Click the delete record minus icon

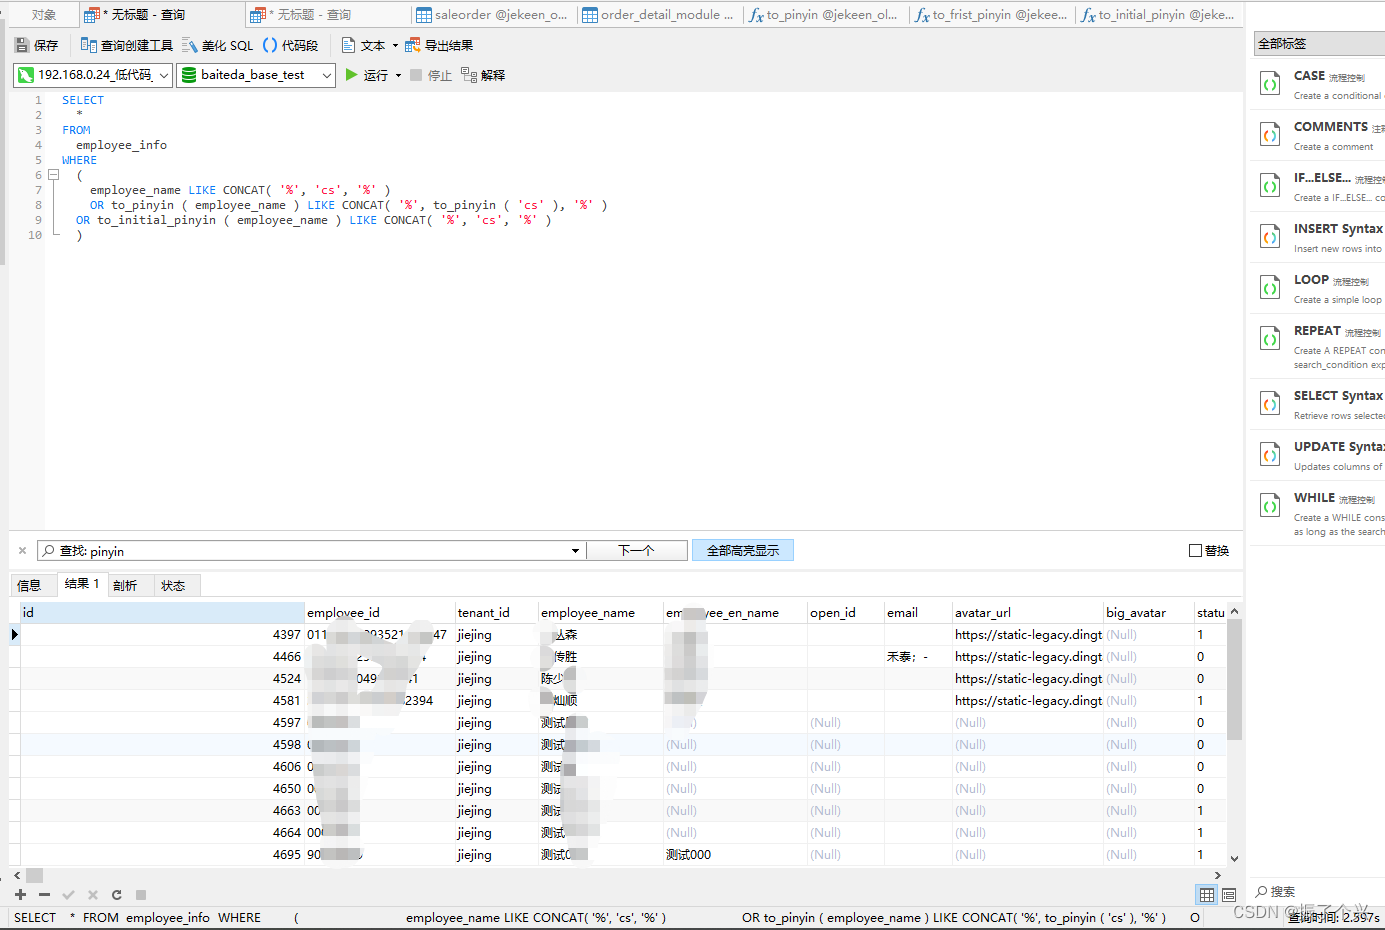tap(44, 895)
